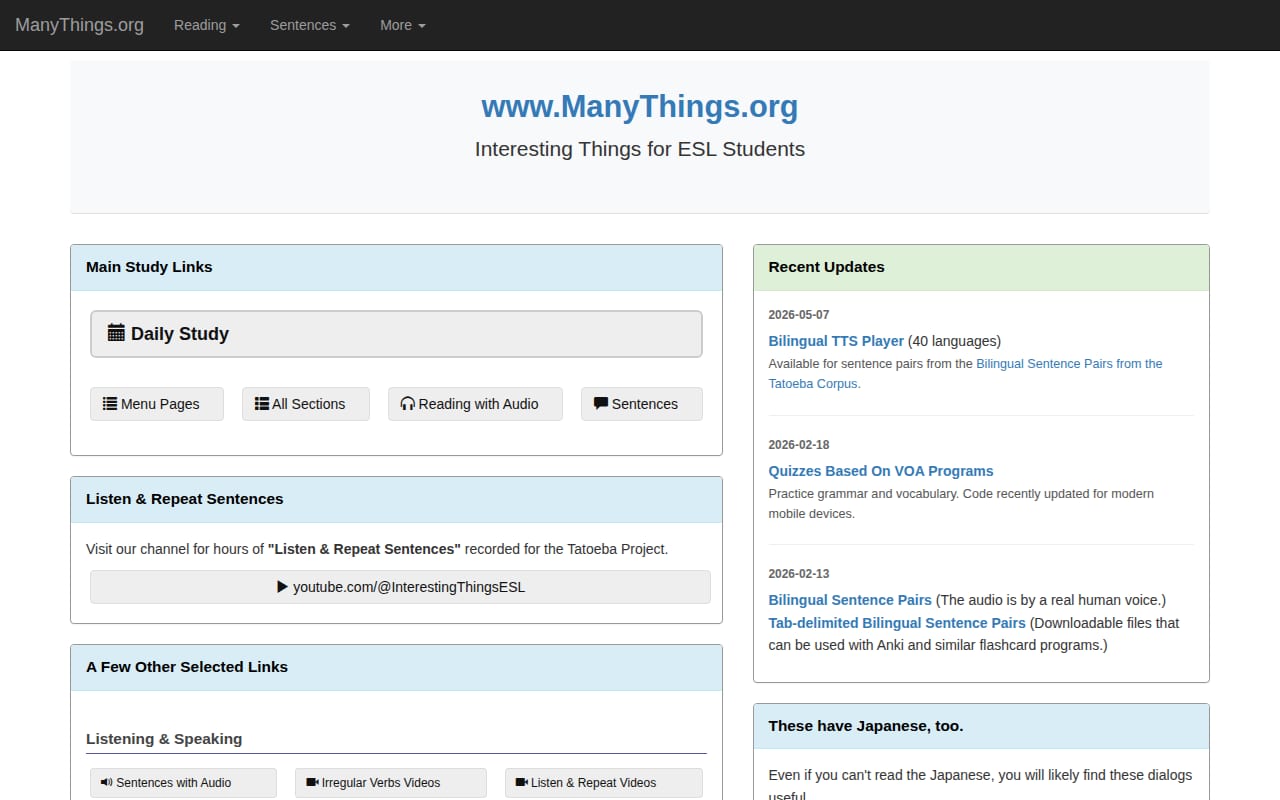Viewport: 1280px width, 800px height.
Task: Click the headphones icon on Reading with Audio
Action: point(407,403)
